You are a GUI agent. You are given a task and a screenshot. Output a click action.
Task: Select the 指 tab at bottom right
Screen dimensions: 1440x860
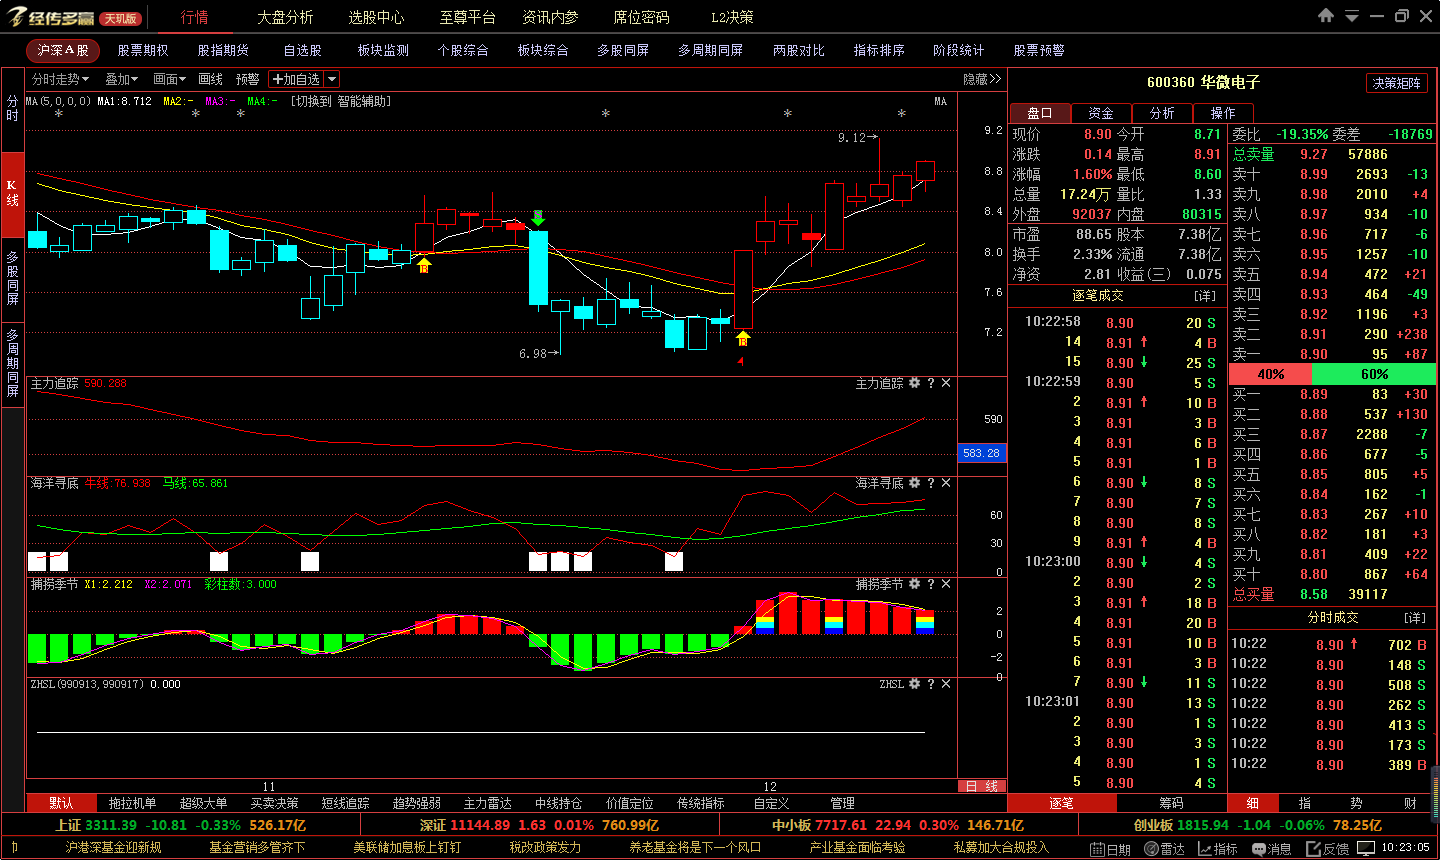[x=1305, y=803]
